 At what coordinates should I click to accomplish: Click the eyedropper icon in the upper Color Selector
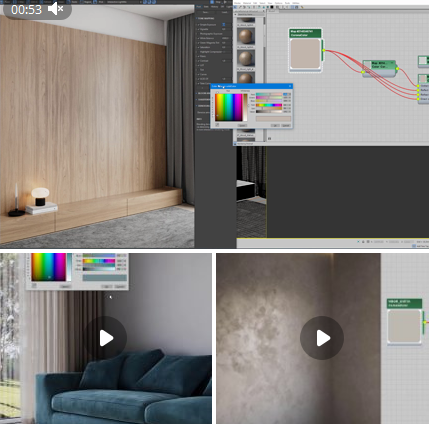coord(217,125)
